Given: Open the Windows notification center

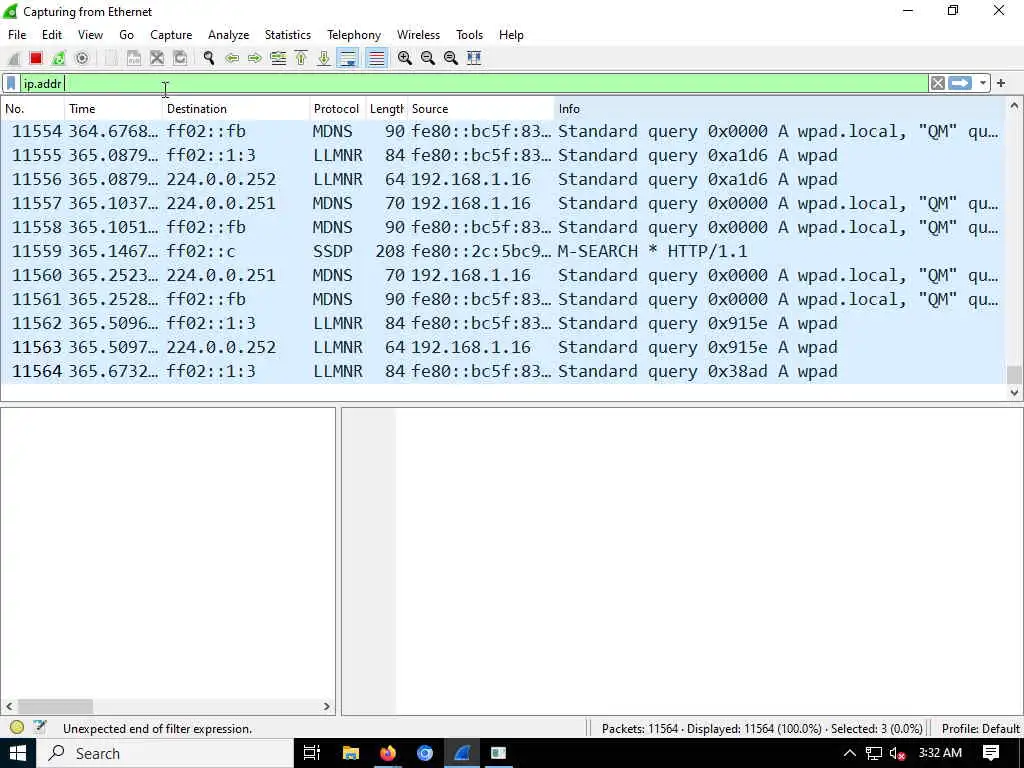Looking at the screenshot, I should [x=991, y=753].
